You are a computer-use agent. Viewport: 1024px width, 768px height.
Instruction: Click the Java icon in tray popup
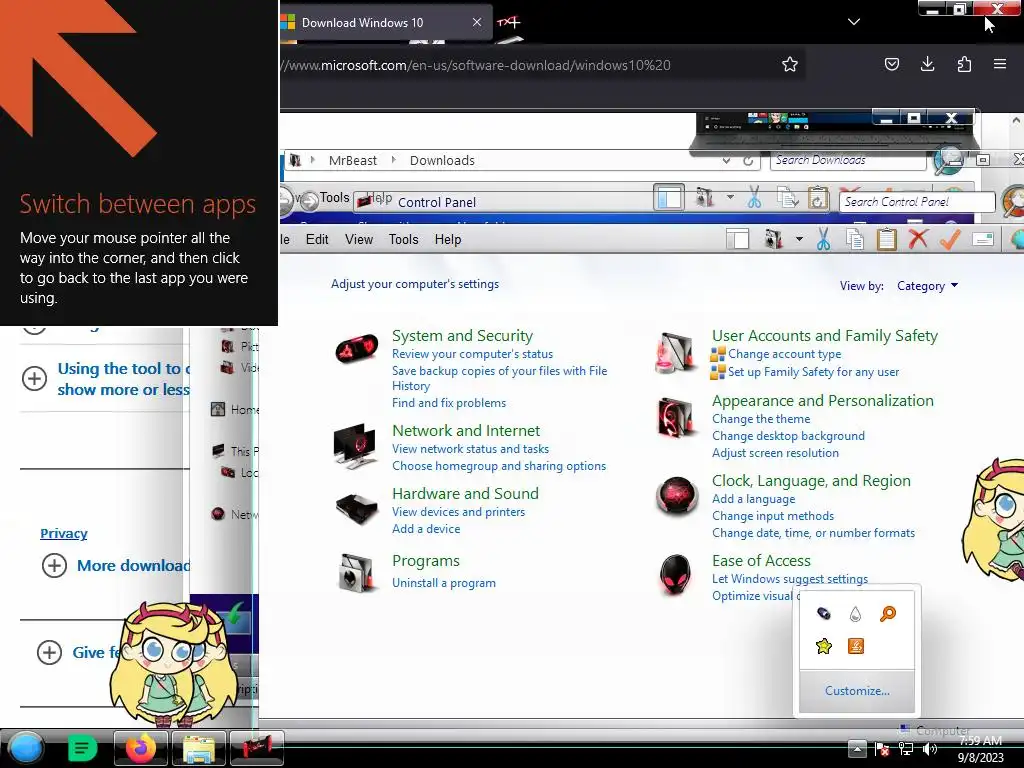[x=856, y=646]
